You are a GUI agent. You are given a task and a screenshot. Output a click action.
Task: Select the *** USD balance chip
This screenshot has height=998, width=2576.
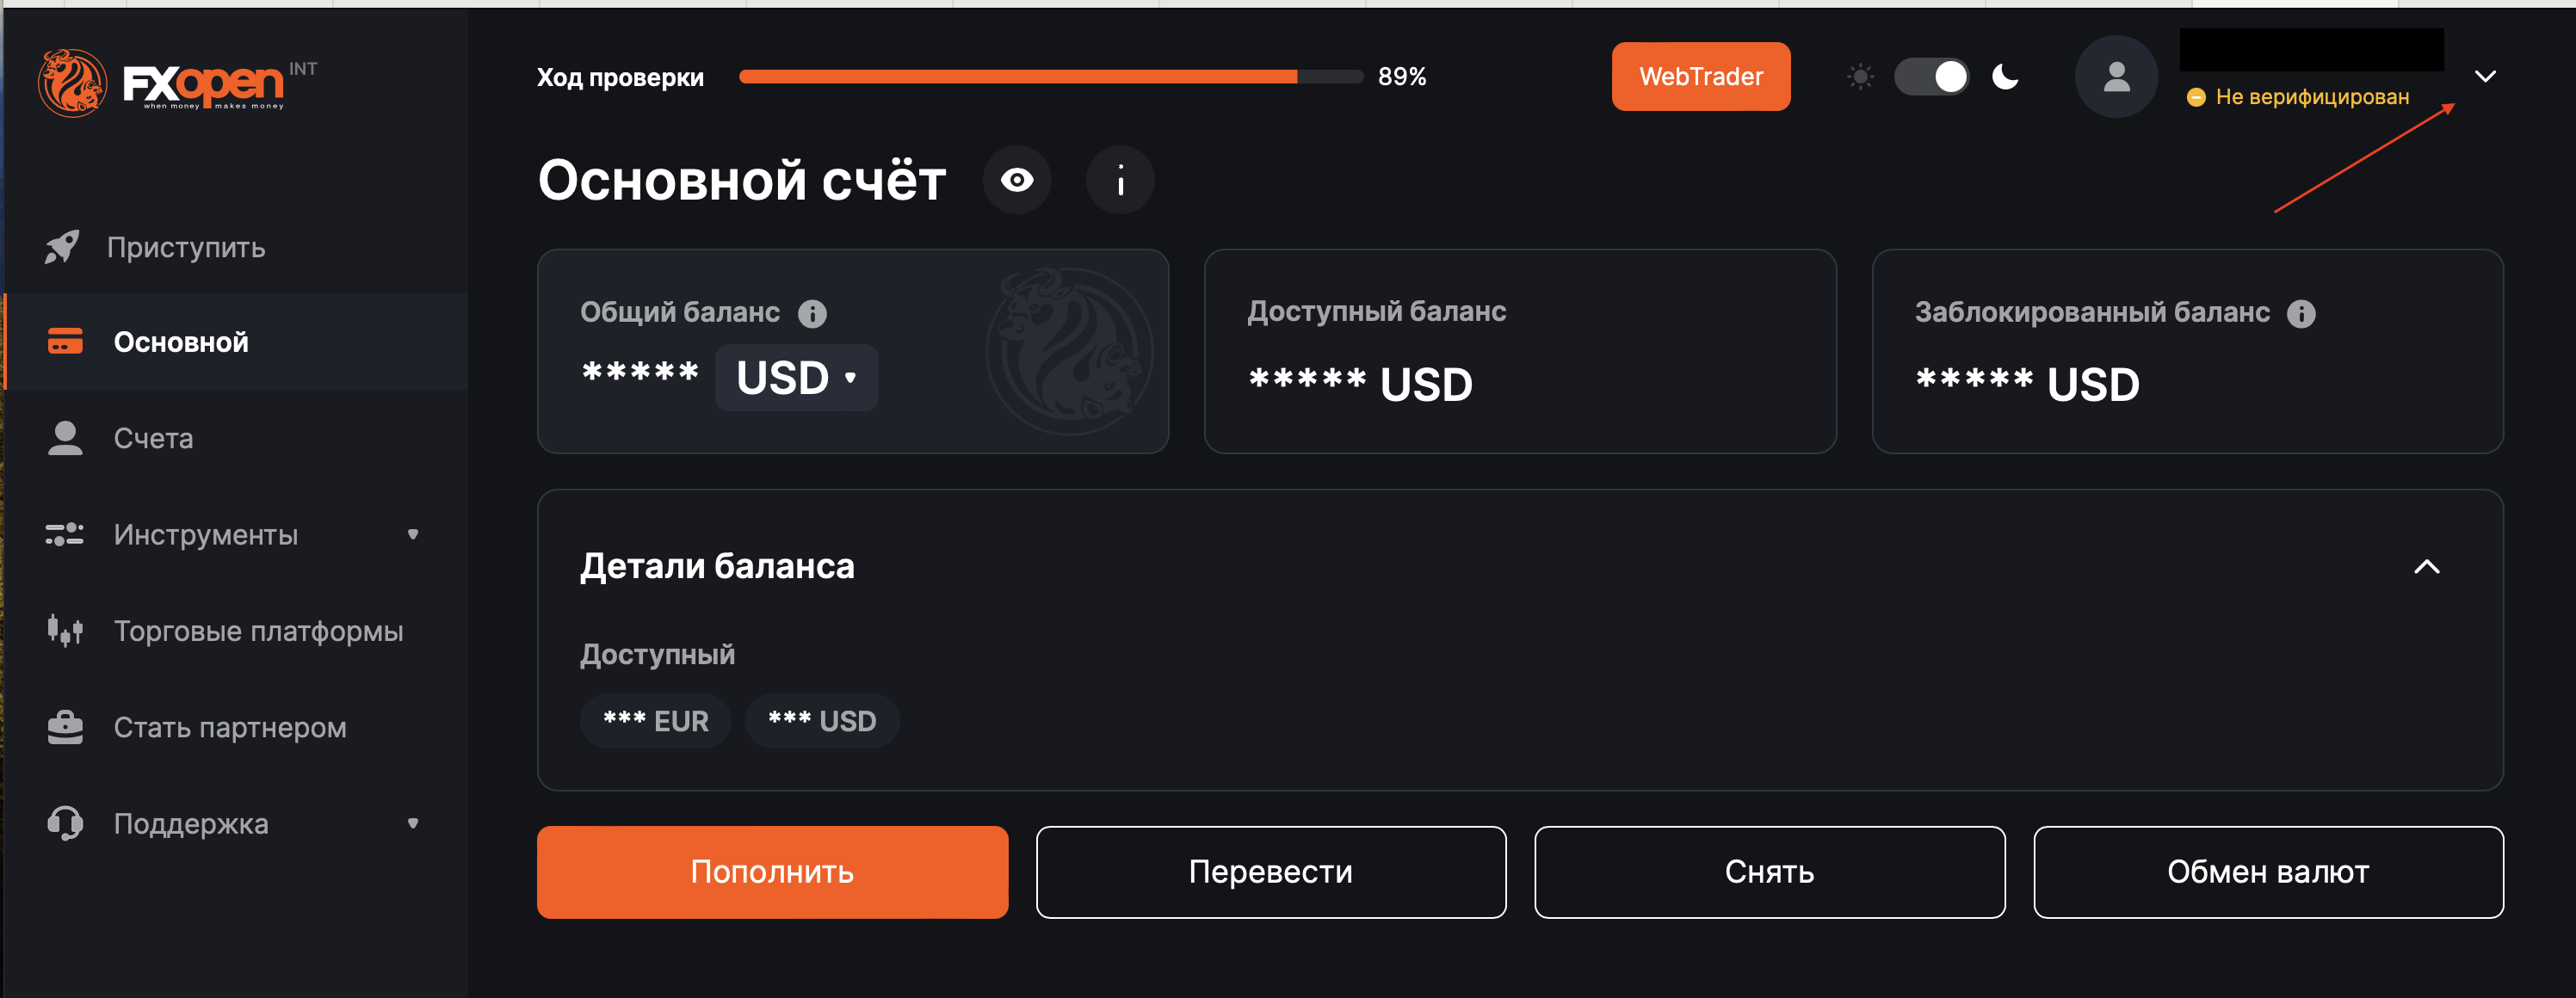(x=822, y=721)
